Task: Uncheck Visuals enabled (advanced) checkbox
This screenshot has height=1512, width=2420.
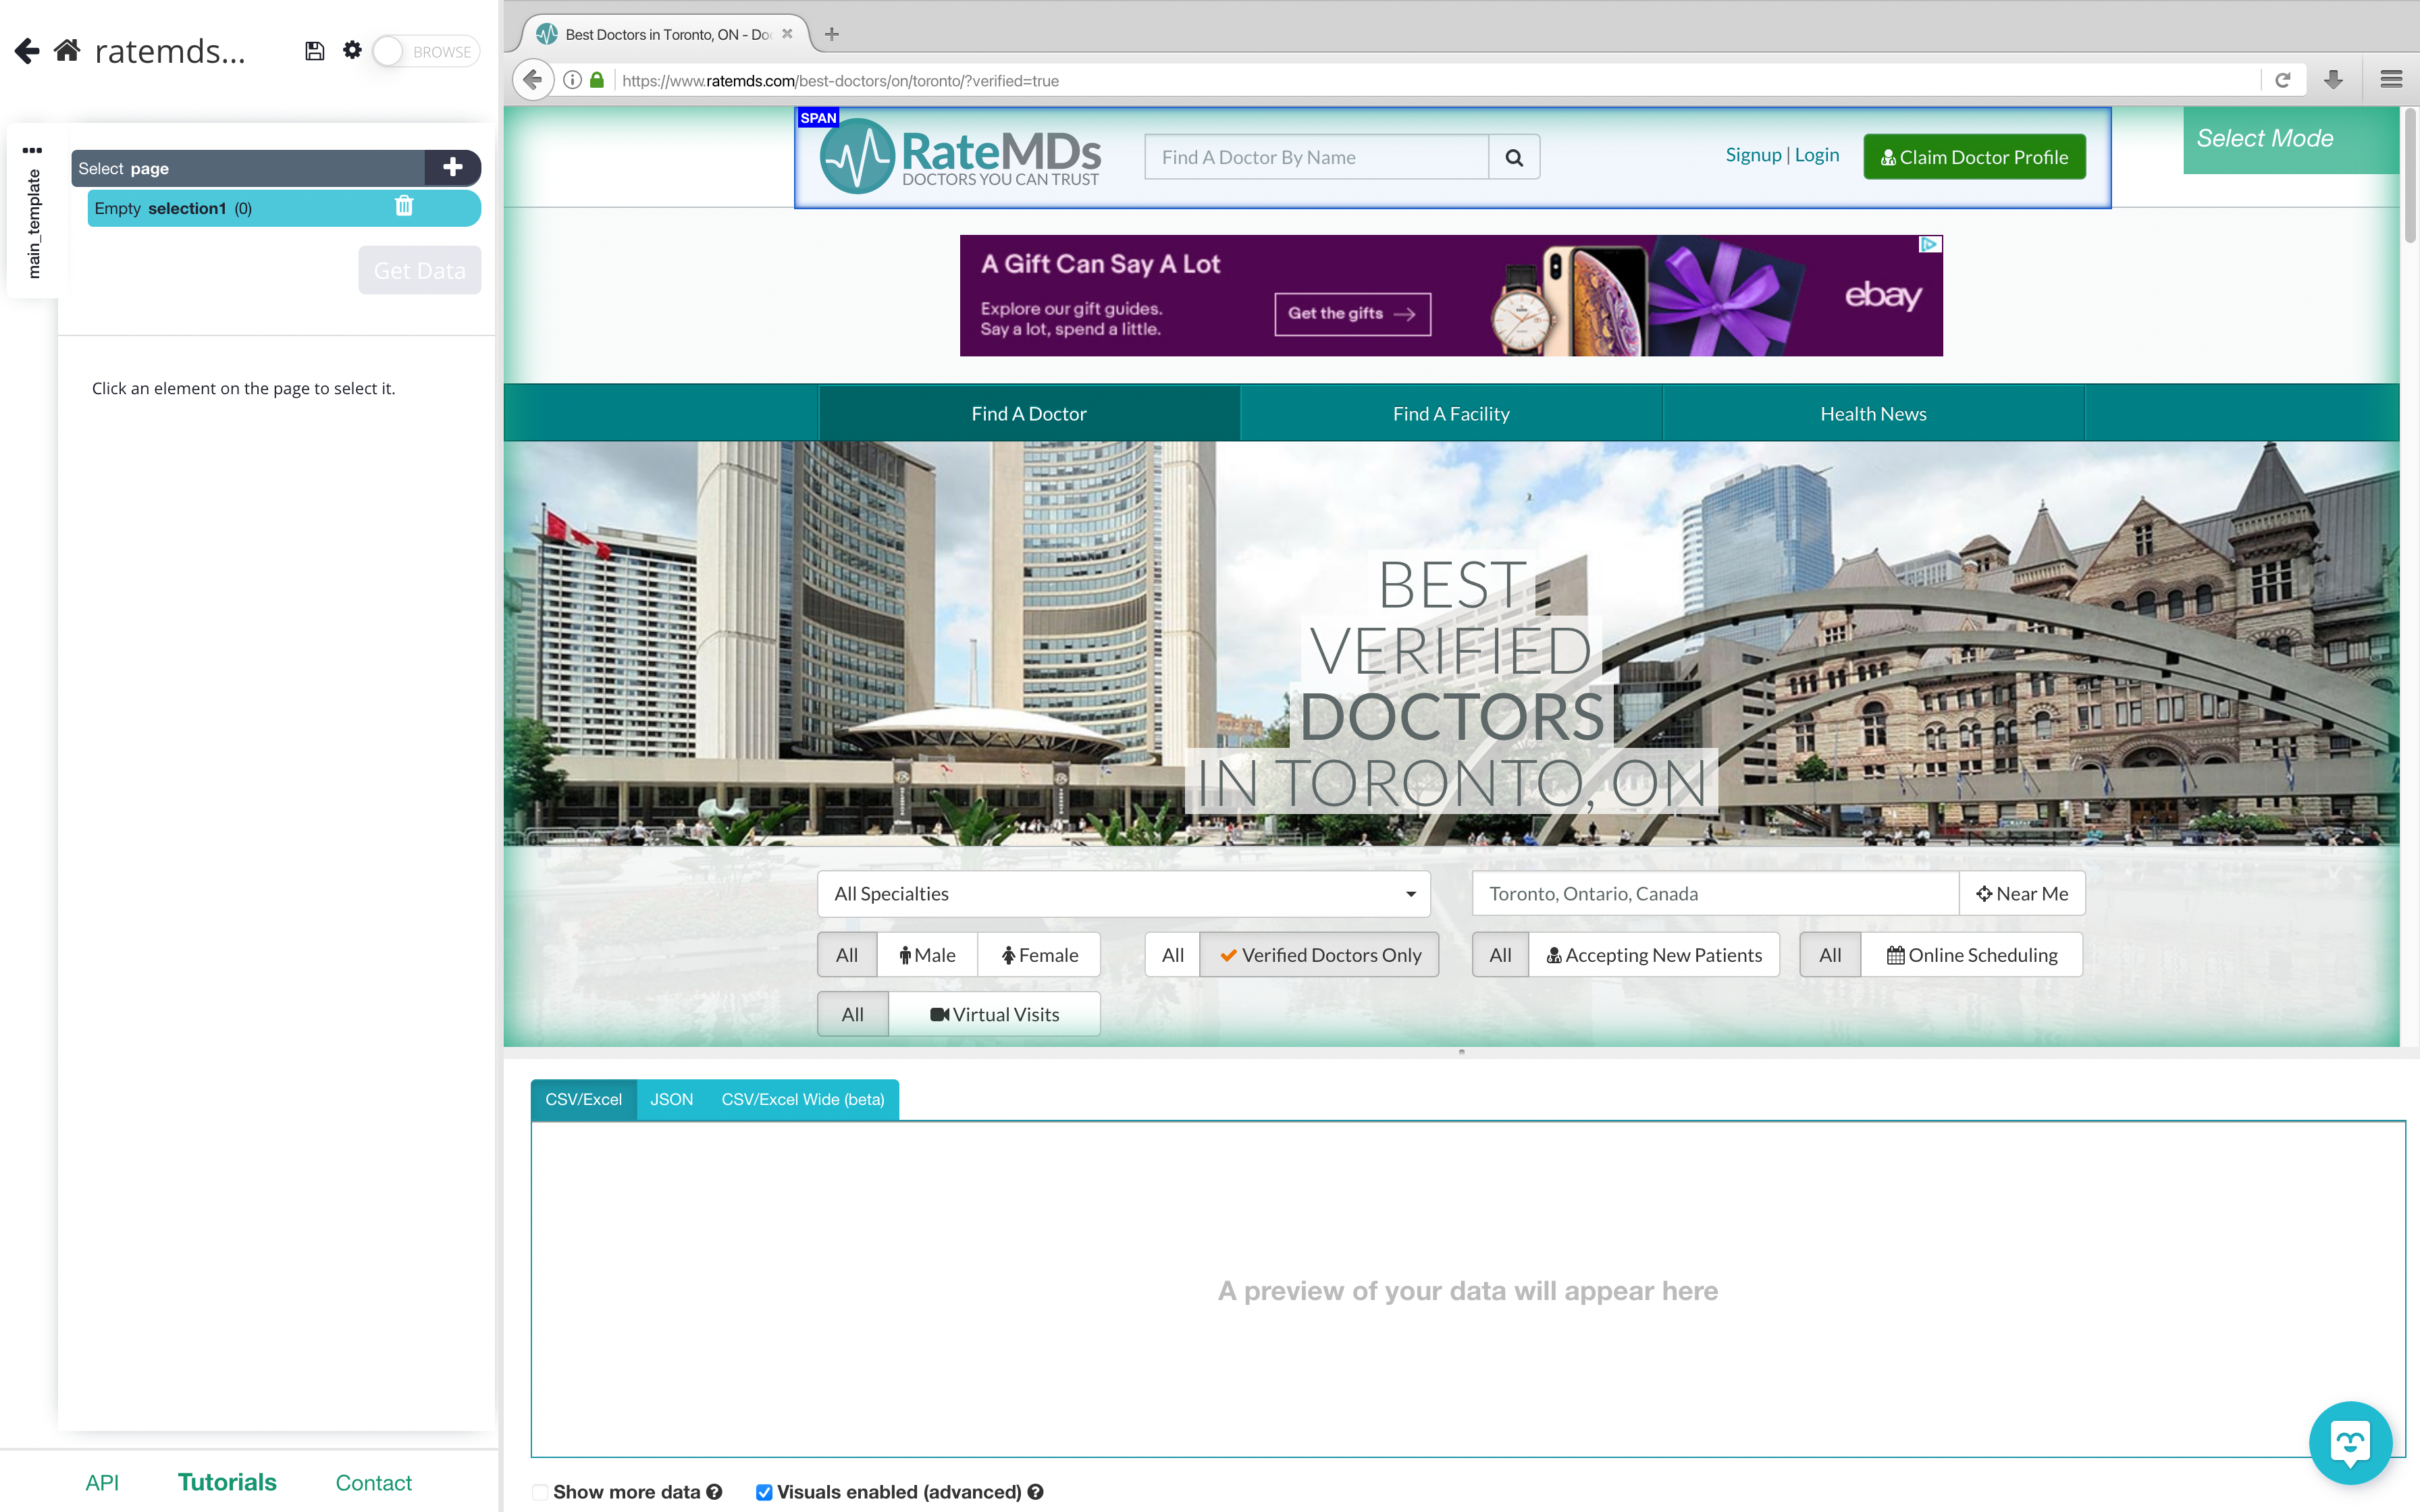Action: (x=764, y=1492)
